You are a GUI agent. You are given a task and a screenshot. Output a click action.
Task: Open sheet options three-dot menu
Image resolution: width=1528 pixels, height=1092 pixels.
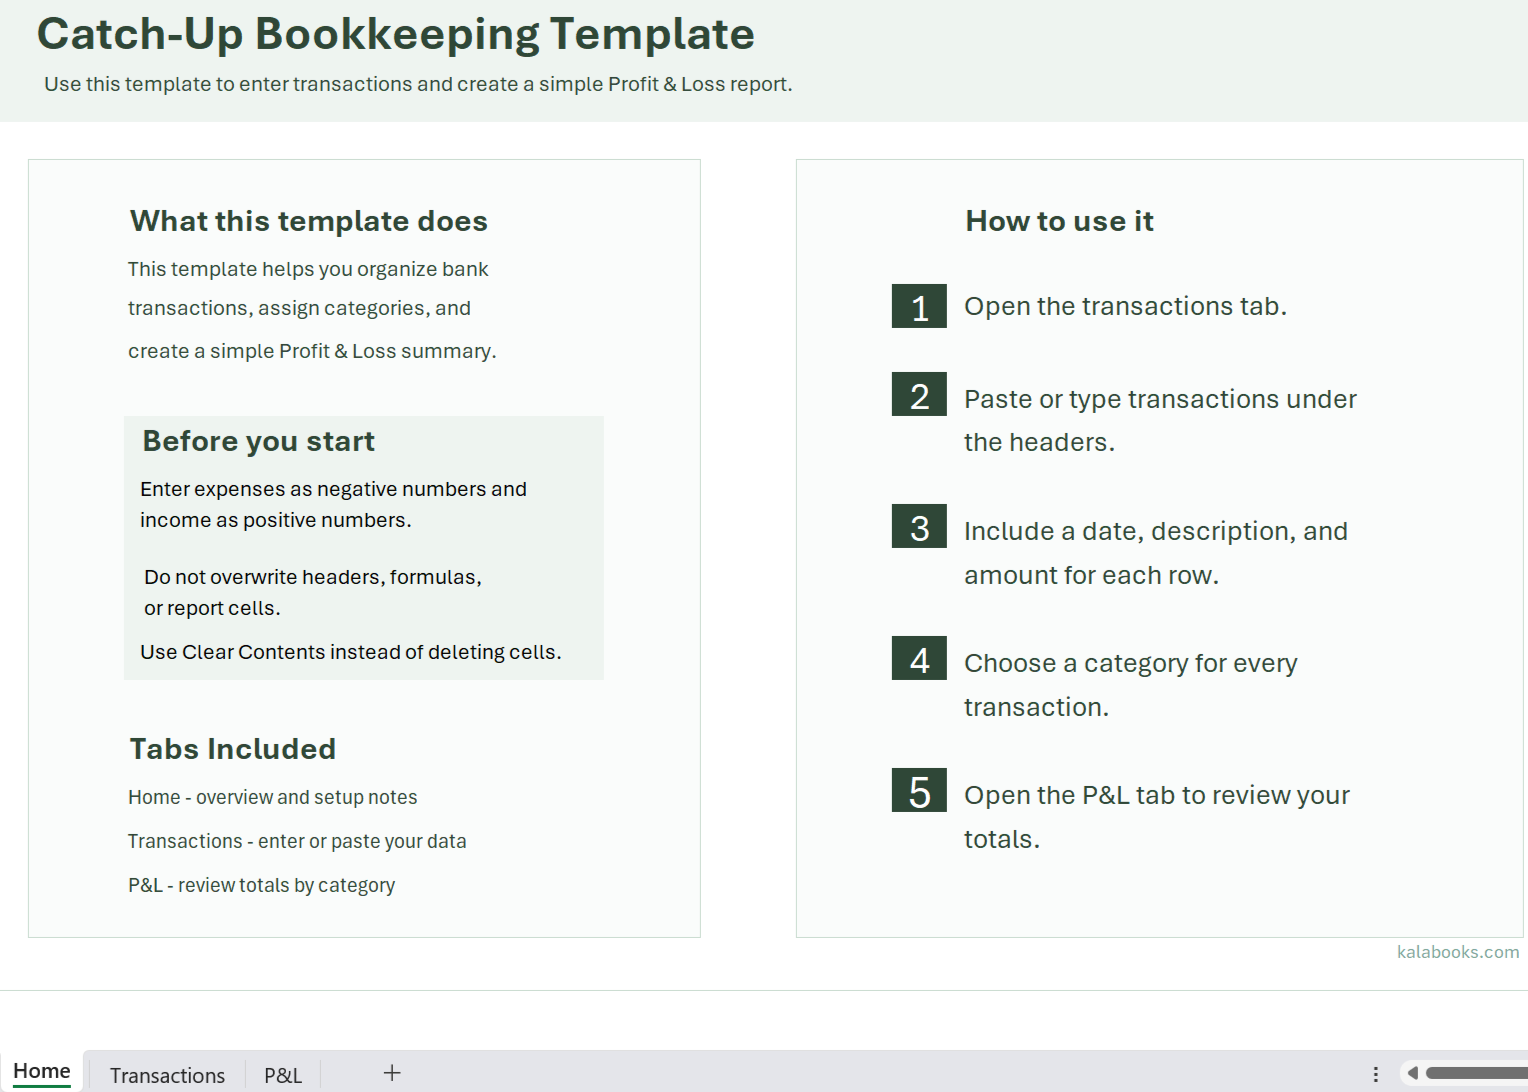click(1376, 1074)
